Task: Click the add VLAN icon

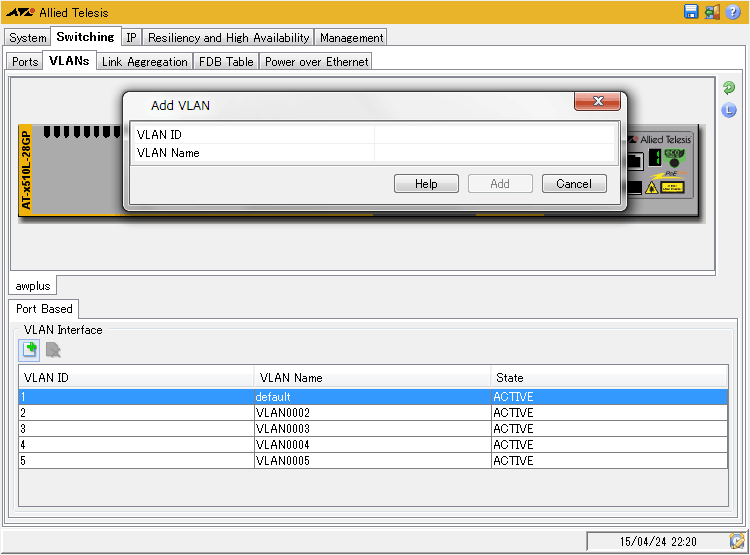Action: [30, 349]
